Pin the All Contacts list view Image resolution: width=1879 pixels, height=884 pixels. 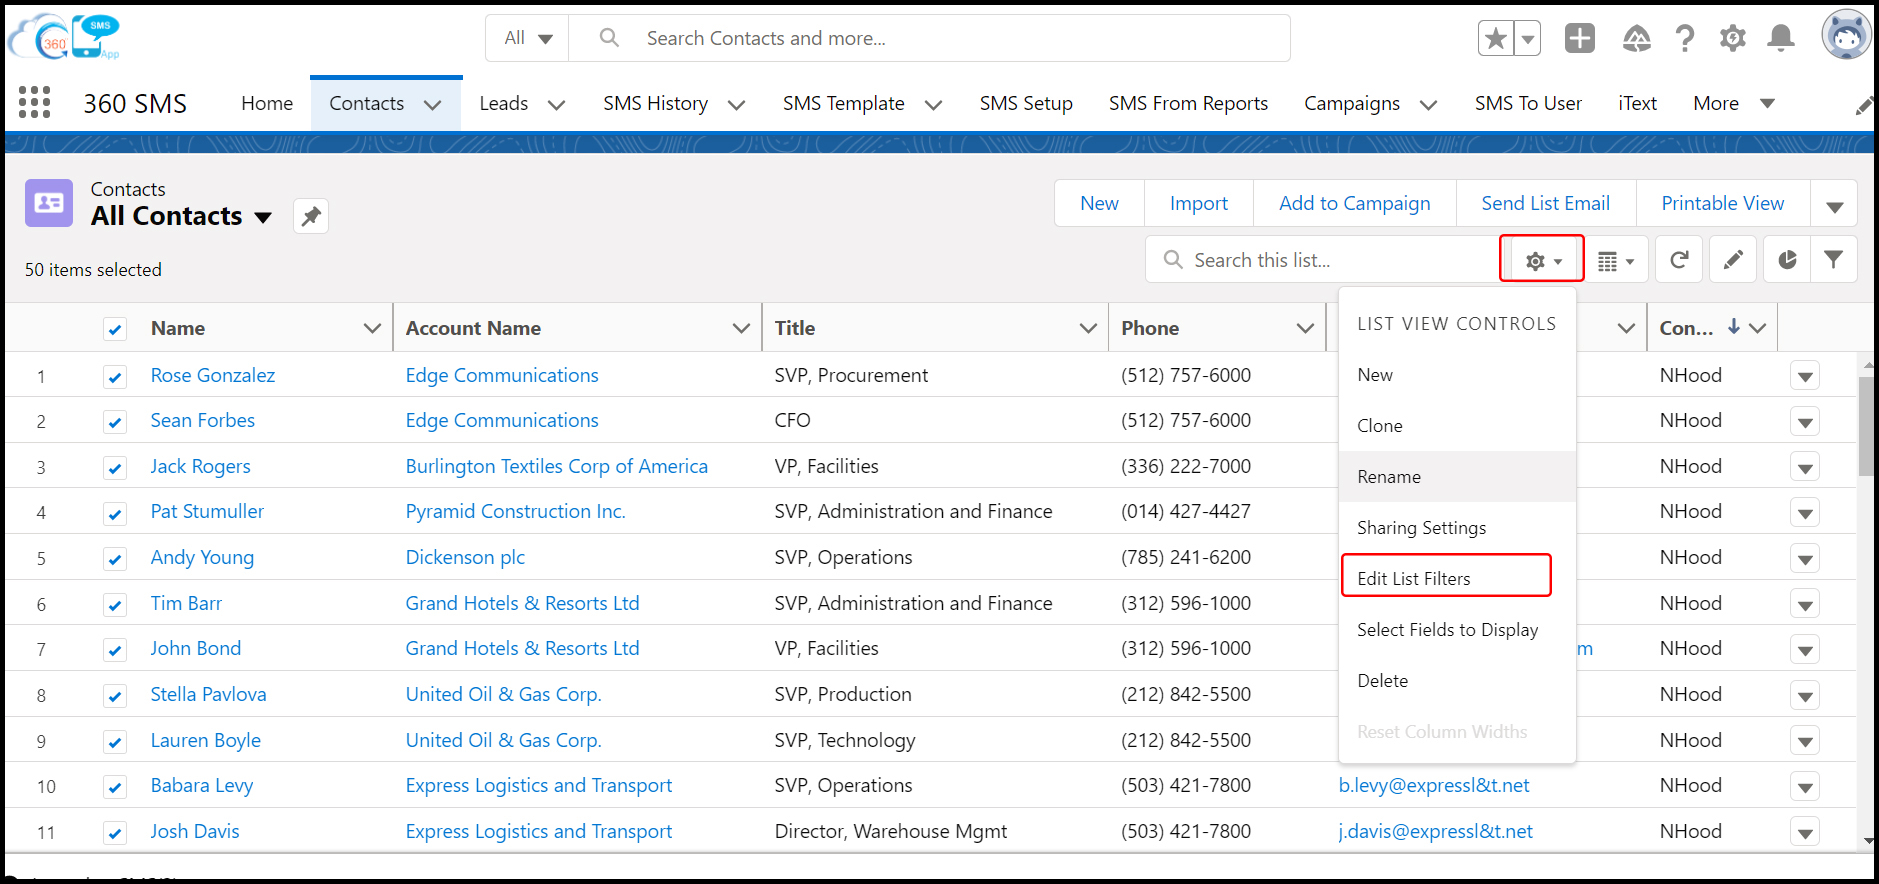(x=311, y=216)
